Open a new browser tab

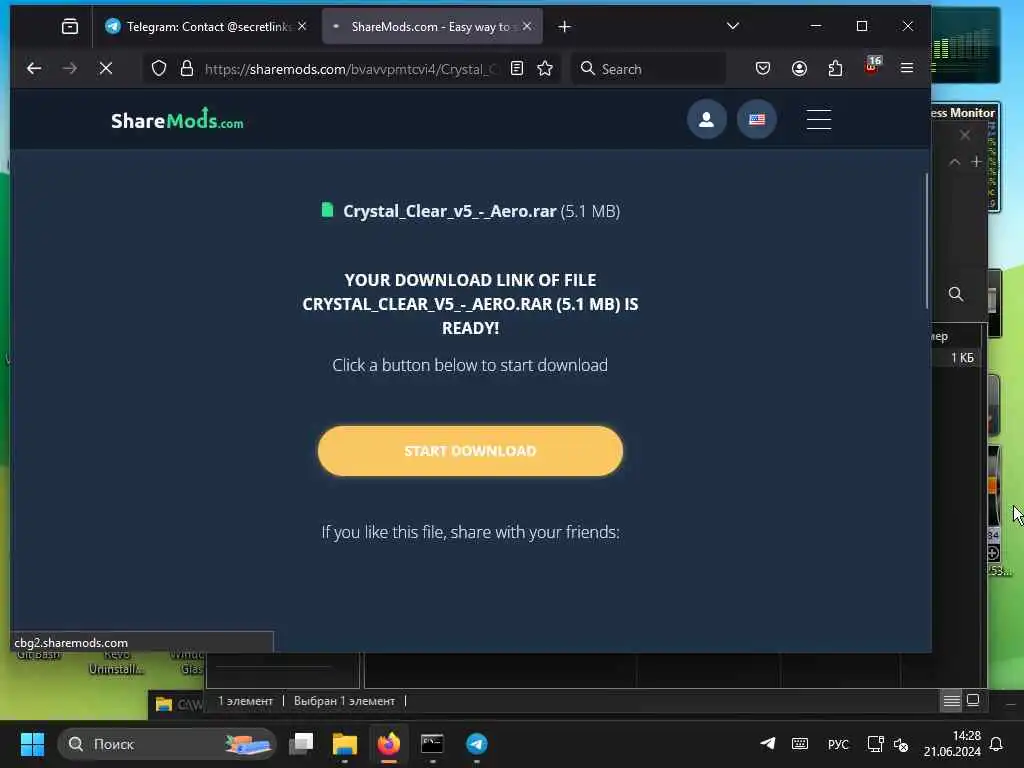[565, 27]
